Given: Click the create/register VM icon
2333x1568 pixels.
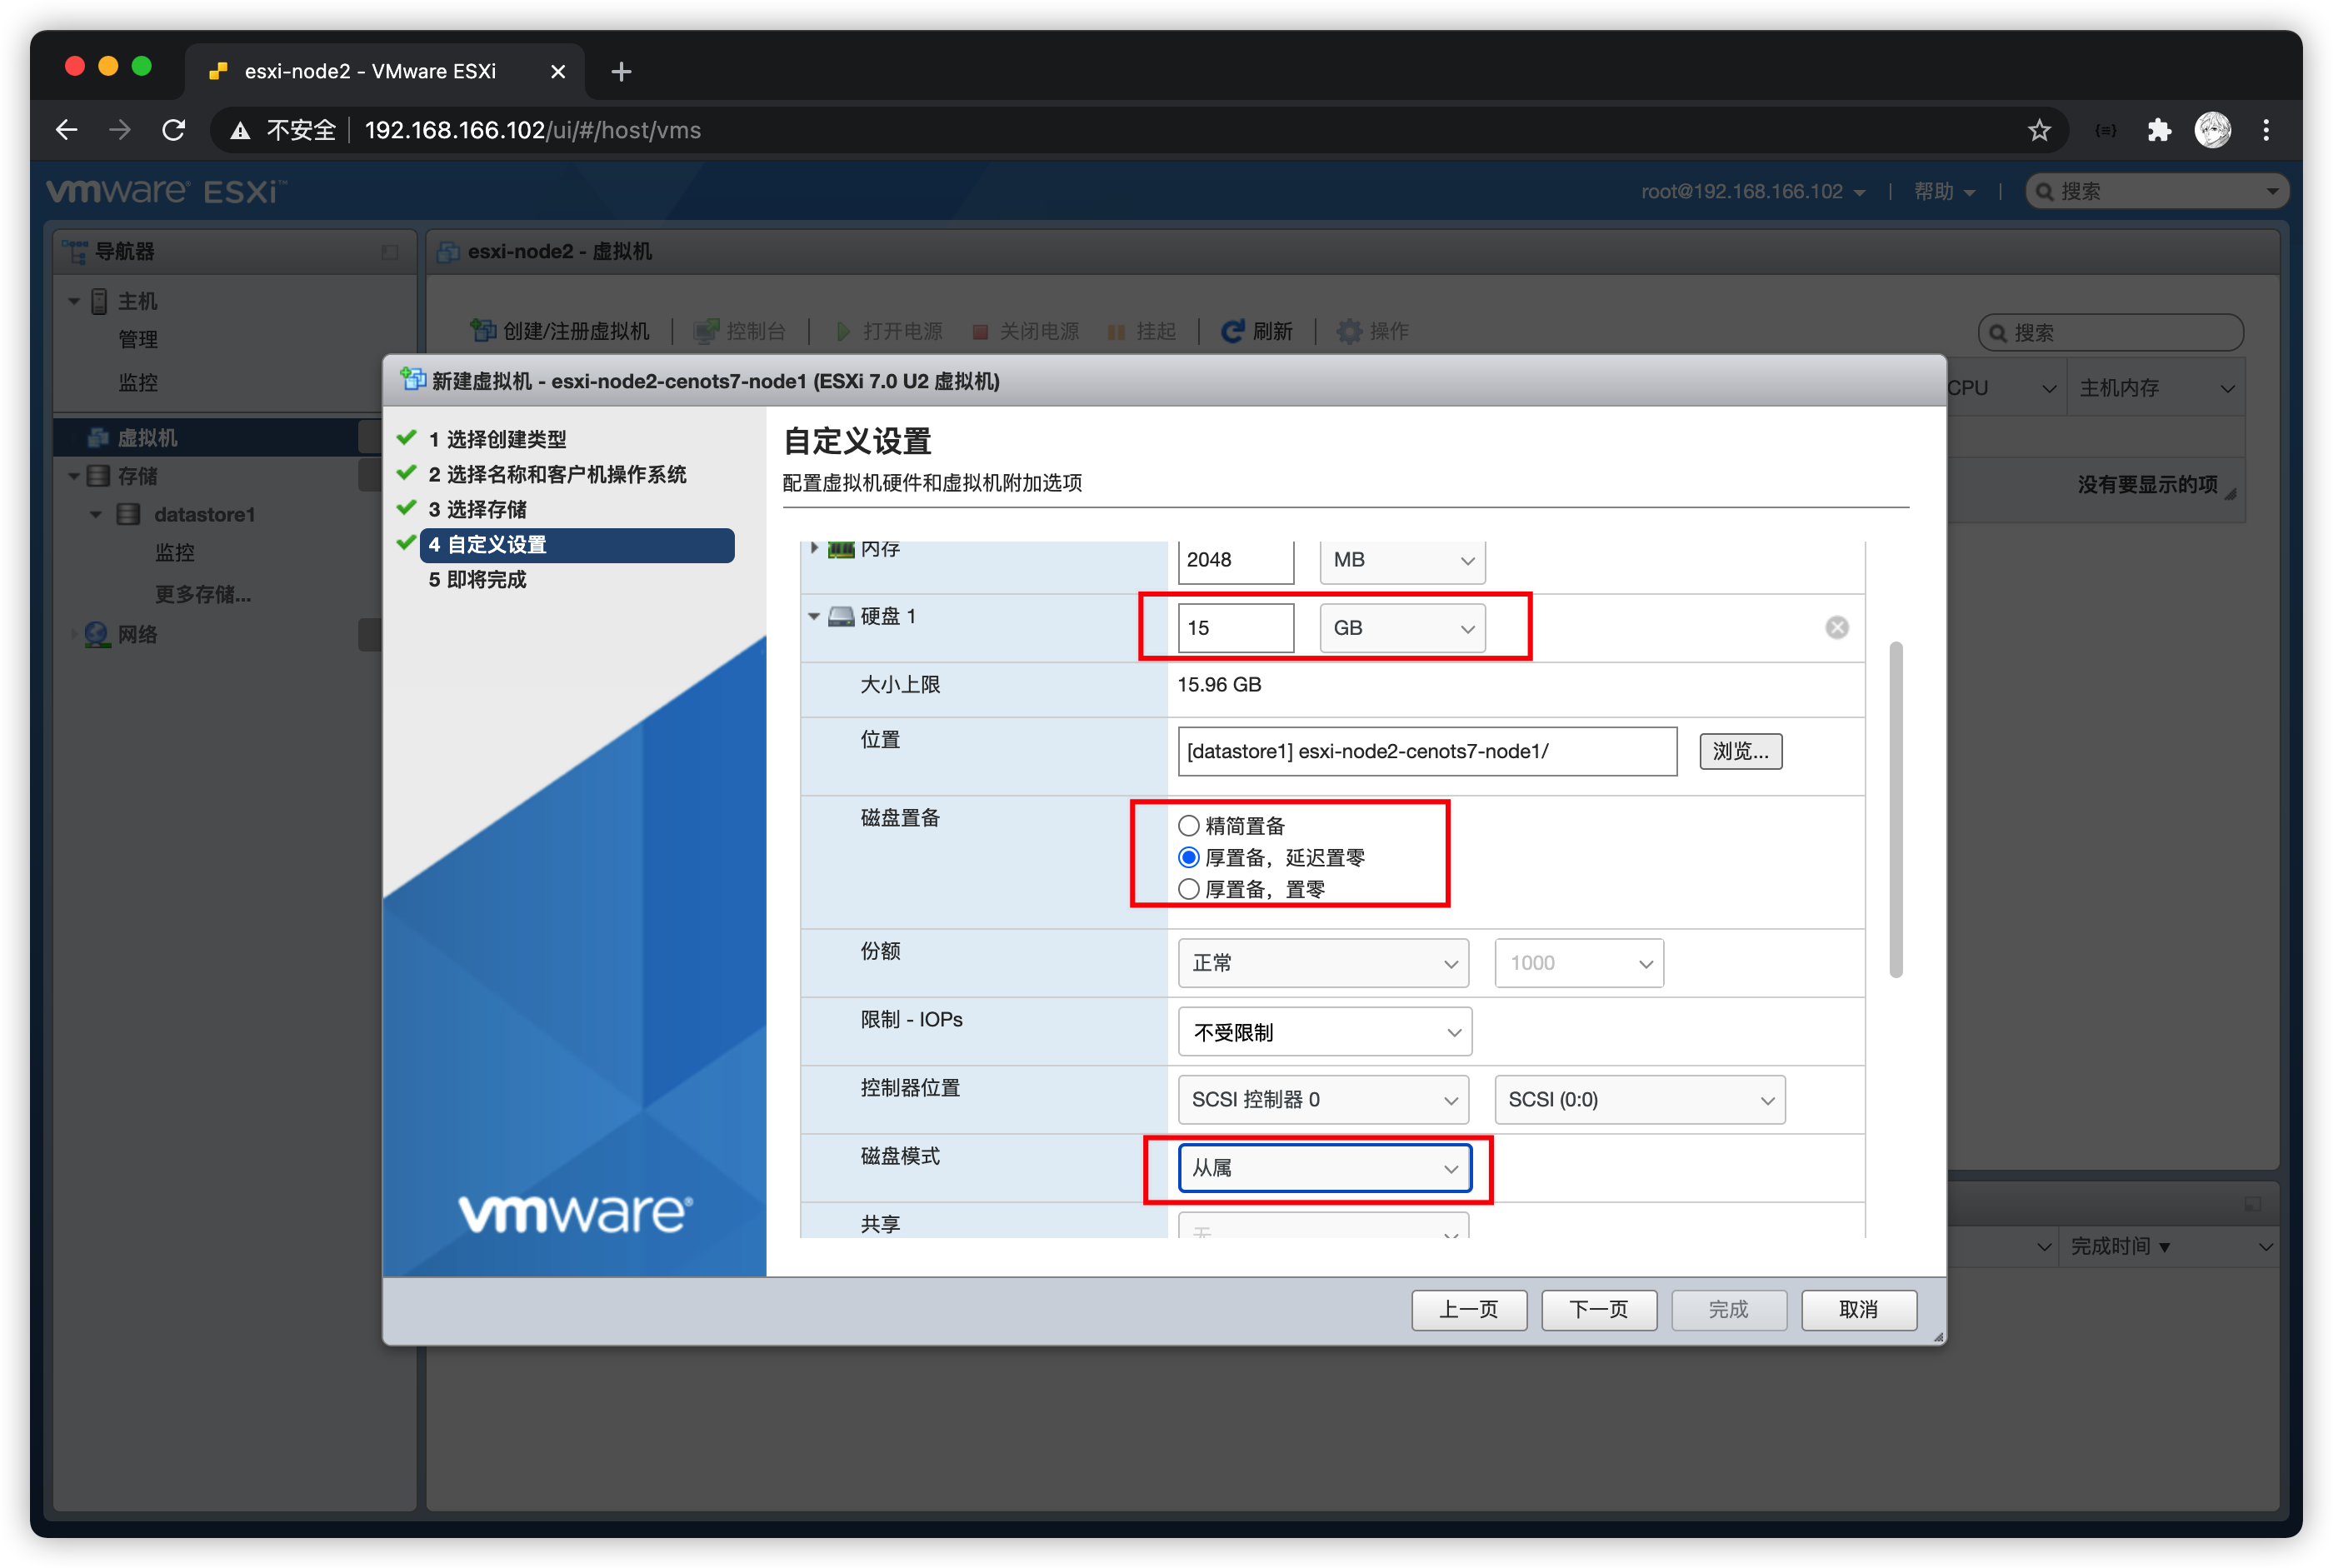Looking at the screenshot, I should pos(483,331).
